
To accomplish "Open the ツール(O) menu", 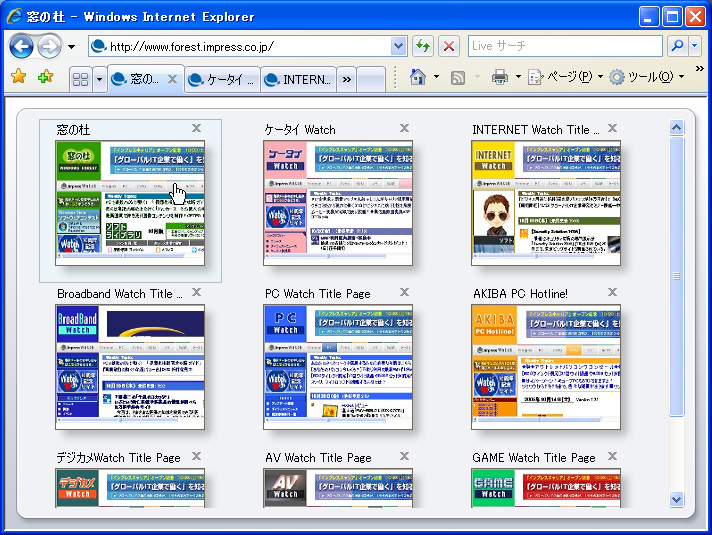I will pos(646,77).
